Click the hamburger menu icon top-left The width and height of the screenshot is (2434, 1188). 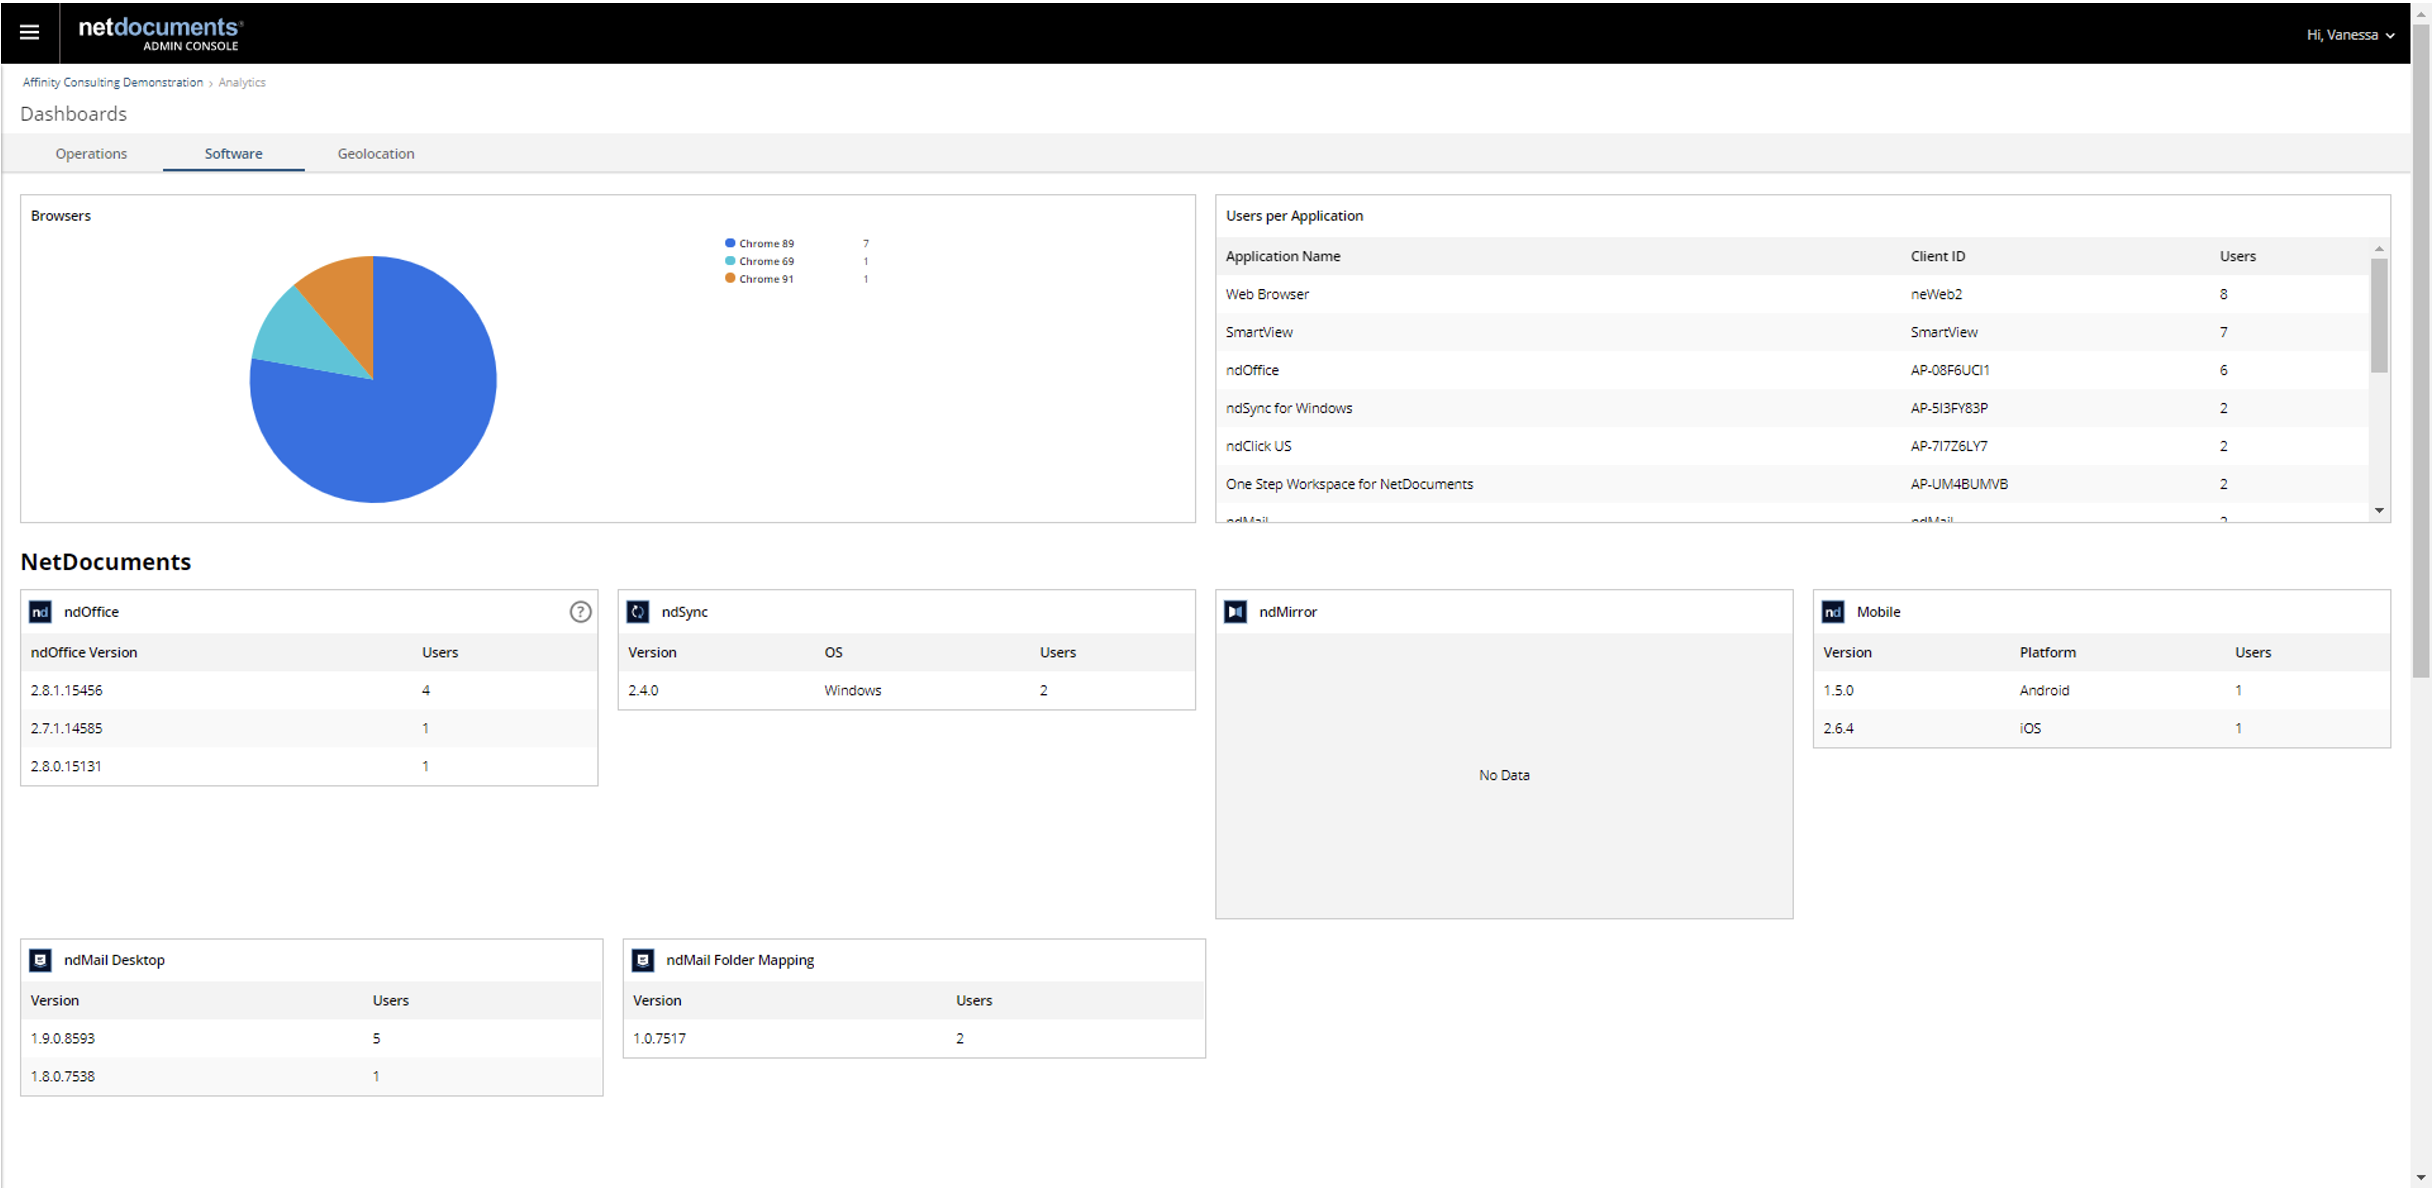click(x=29, y=31)
